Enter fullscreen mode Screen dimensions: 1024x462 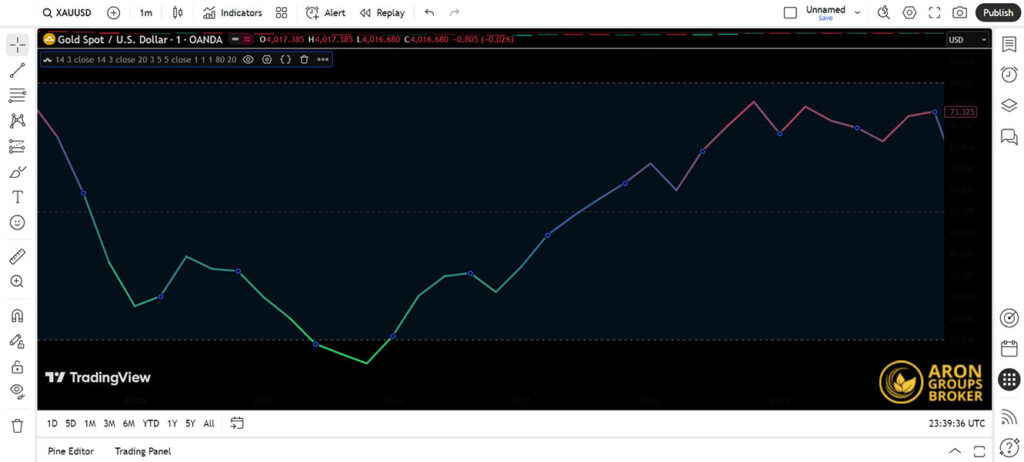click(935, 13)
